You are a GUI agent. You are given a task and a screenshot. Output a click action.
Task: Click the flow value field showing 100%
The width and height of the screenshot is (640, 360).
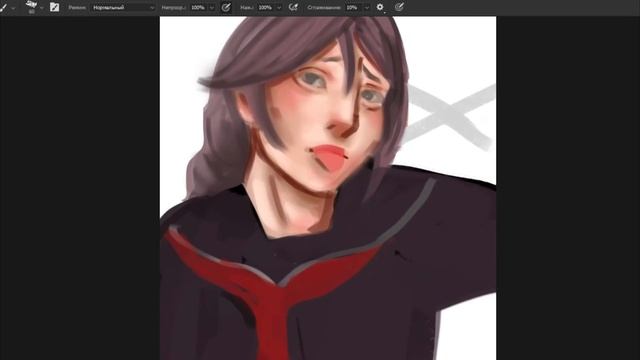(266, 7)
